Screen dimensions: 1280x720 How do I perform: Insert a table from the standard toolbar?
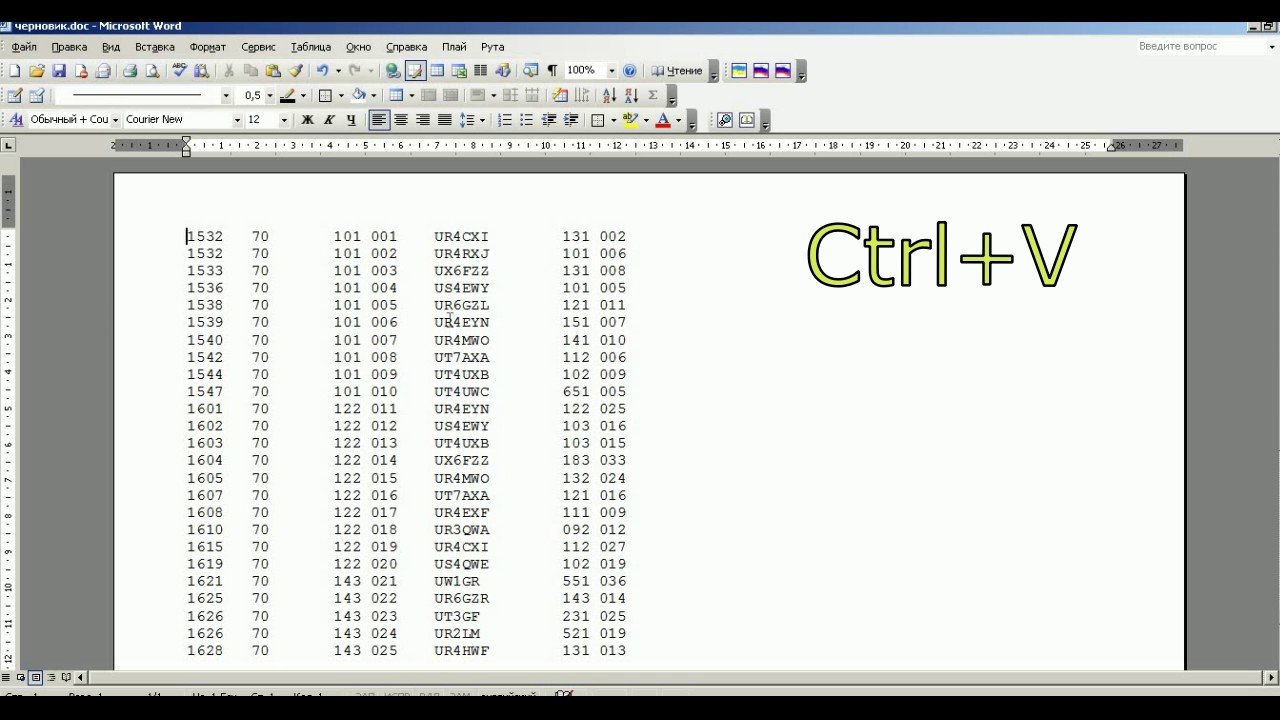437,71
